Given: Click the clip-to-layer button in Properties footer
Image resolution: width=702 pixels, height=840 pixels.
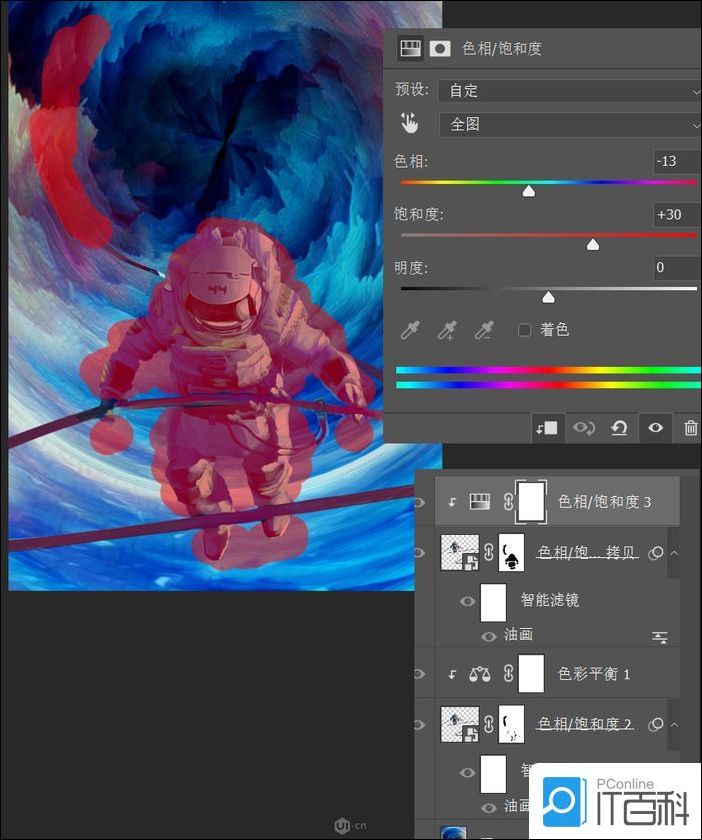Looking at the screenshot, I should (547, 428).
